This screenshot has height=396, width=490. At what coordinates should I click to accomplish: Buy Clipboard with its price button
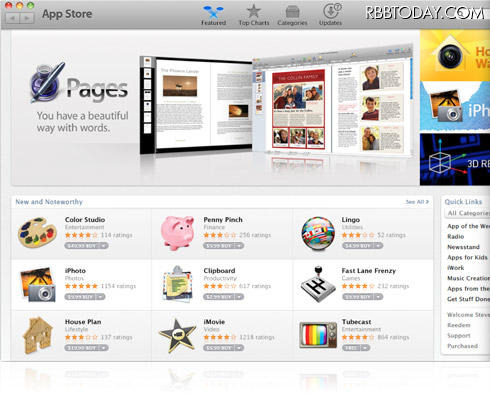pyautogui.click(x=218, y=297)
